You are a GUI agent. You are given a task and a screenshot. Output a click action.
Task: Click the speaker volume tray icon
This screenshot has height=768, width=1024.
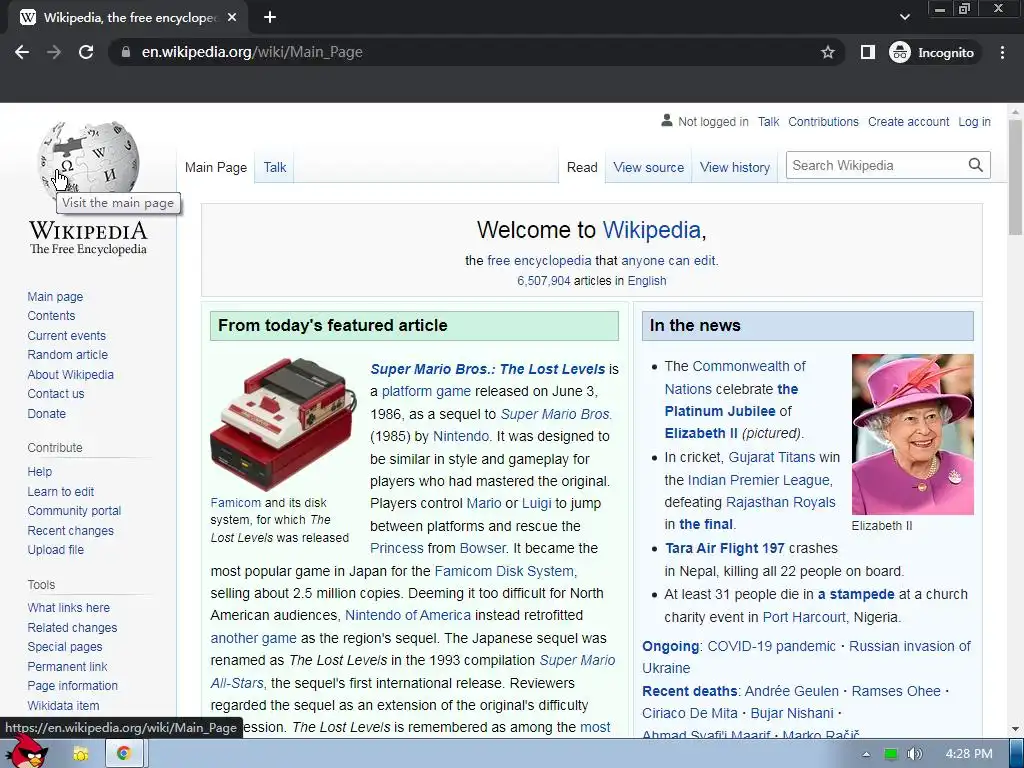coord(914,754)
